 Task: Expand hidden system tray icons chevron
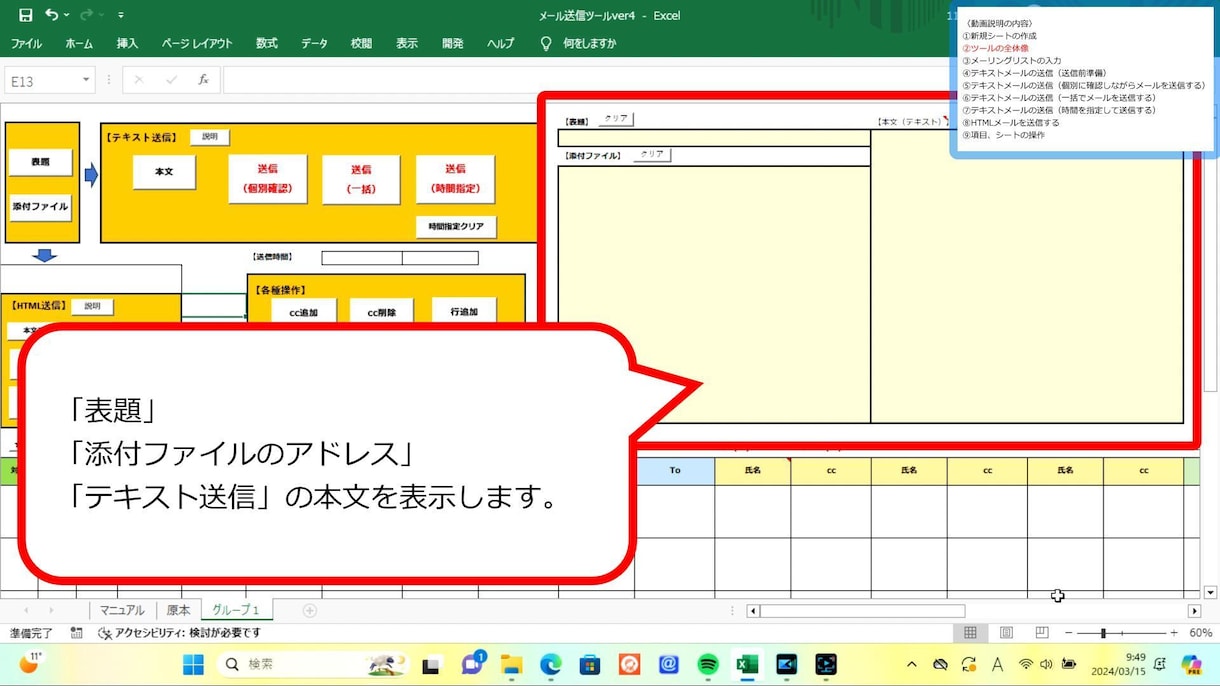(x=911, y=664)
